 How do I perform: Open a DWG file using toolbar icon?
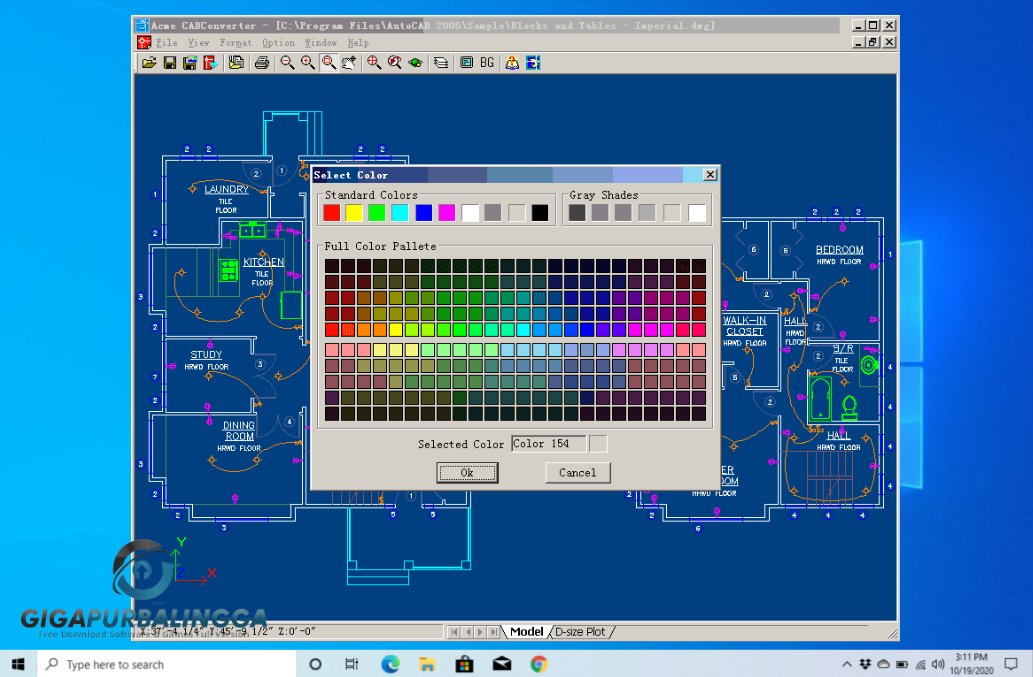147,62
